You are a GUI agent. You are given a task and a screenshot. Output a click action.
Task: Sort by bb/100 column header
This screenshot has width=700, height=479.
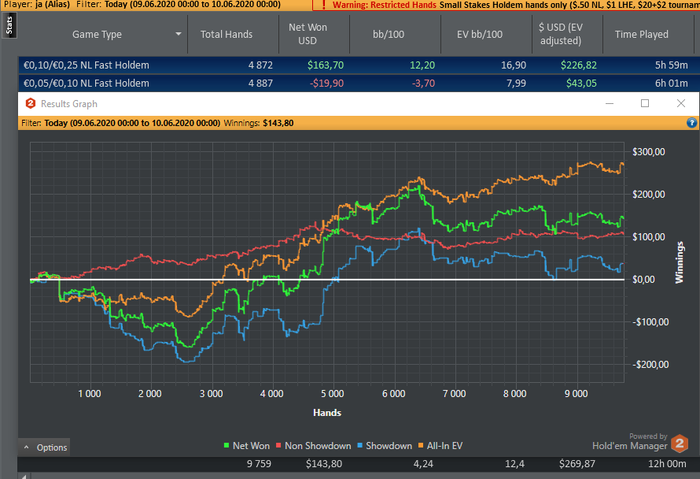point(388,34)
